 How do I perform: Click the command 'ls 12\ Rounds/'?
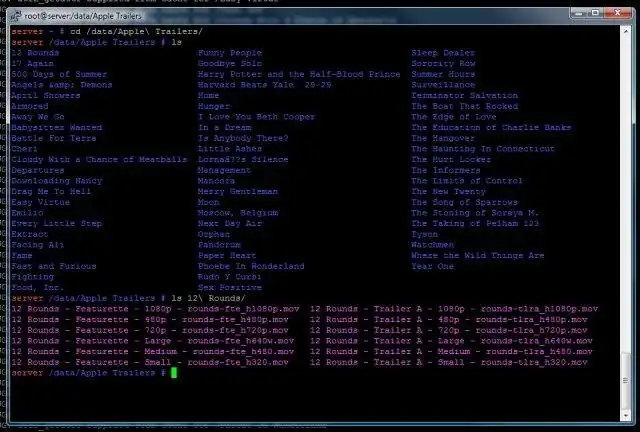pos(209,298)
